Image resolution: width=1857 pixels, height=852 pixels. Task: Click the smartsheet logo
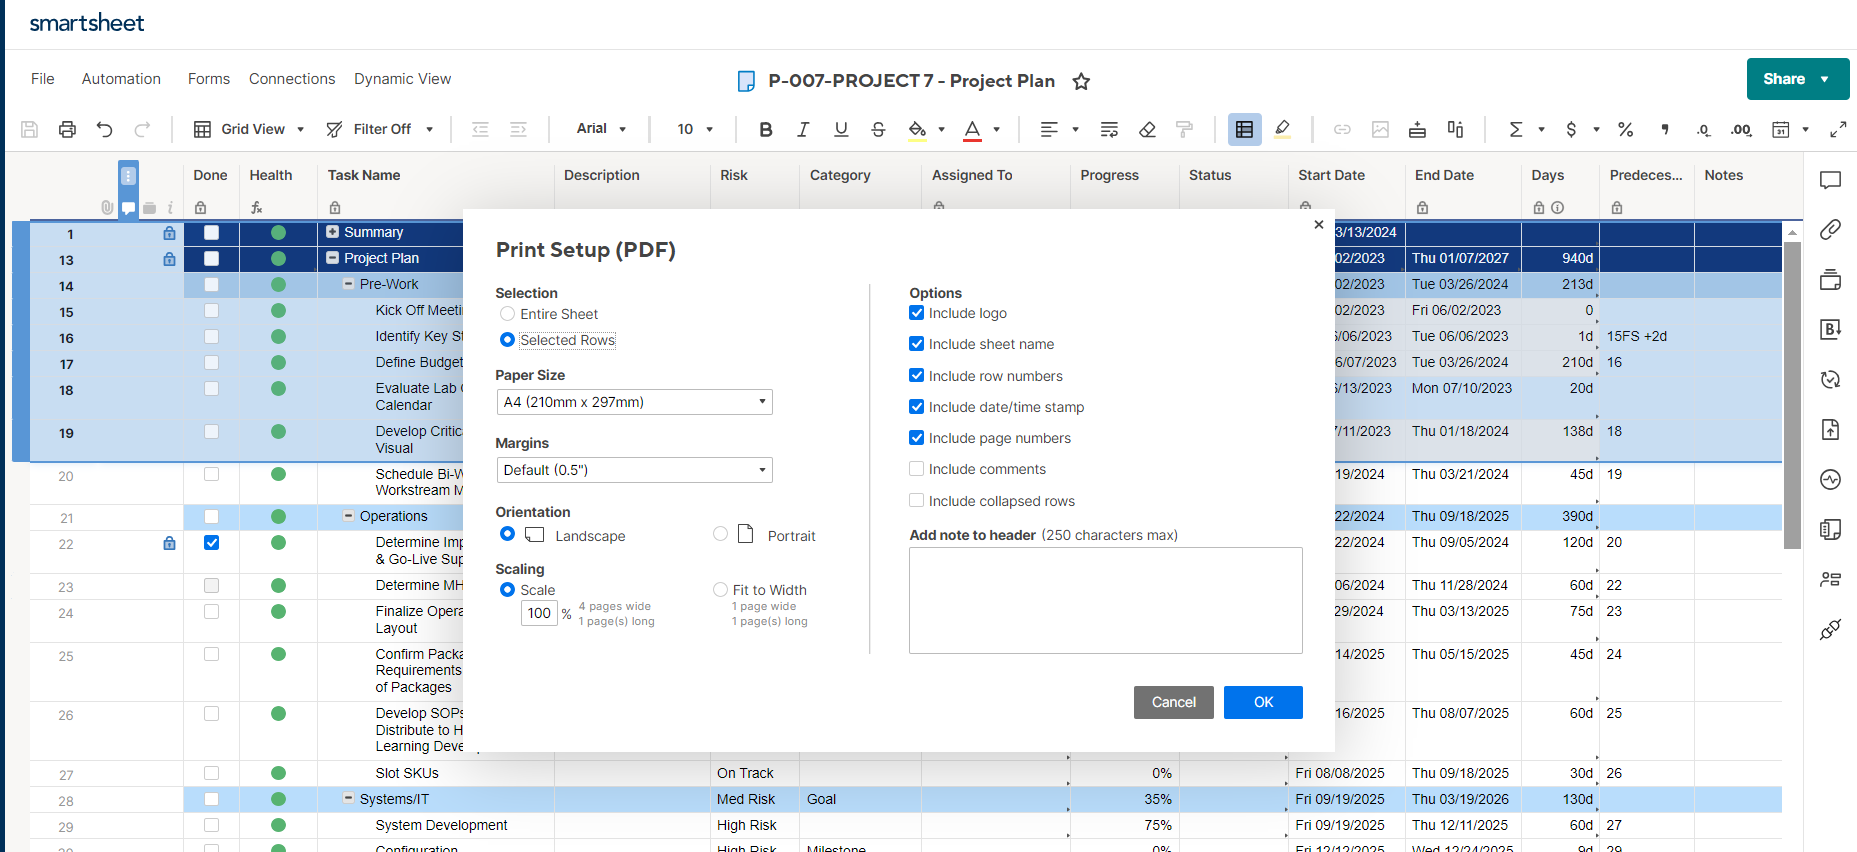click(x=87, y=23)
